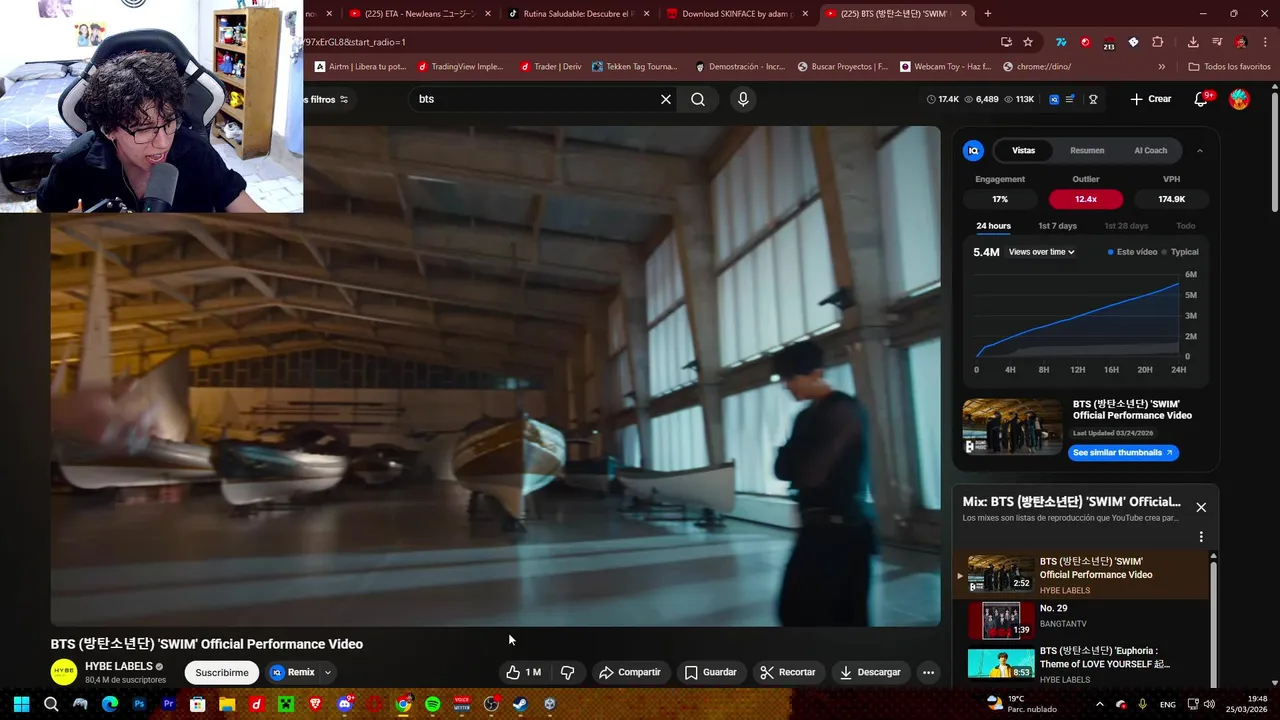Select the Todo time range
Screen dimensions: 1280x720
[x=1185, y=226]
